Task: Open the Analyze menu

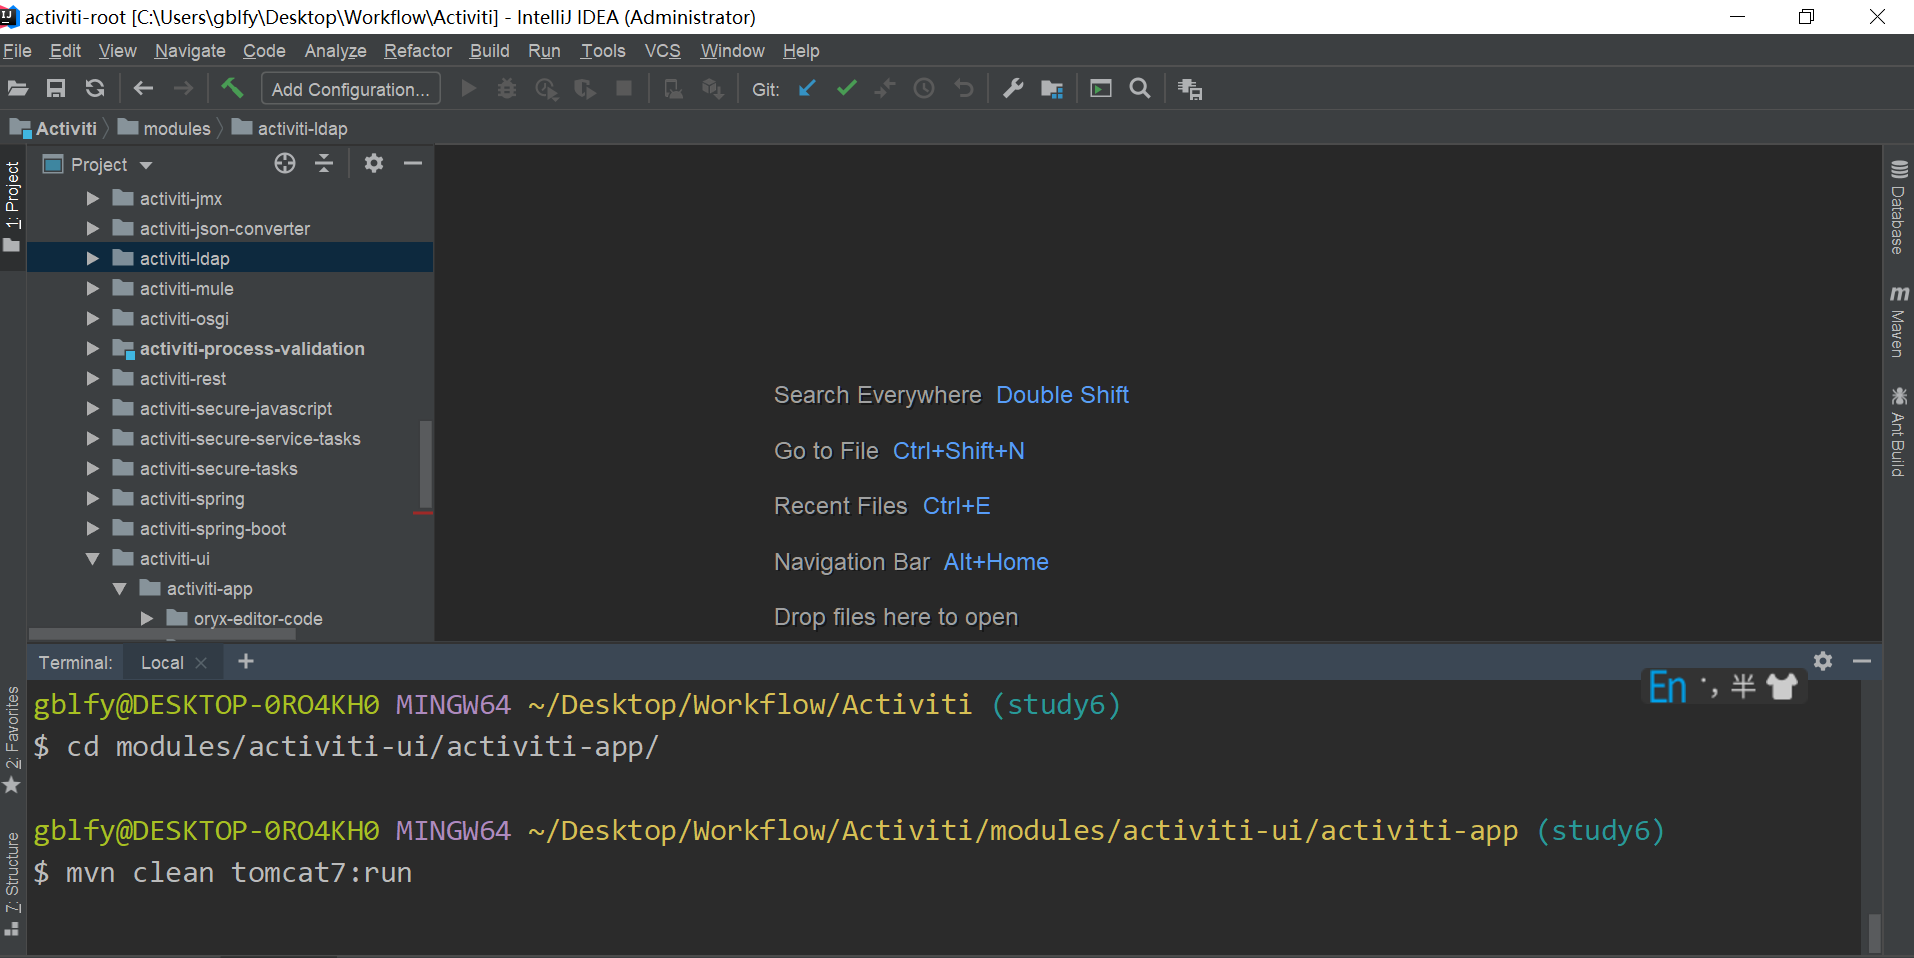Action: [x=335, y=51]
